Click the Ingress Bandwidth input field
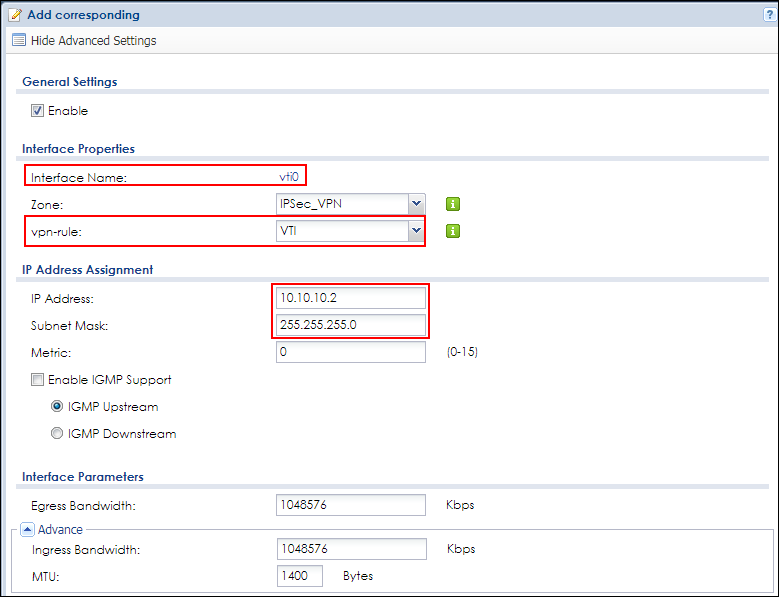This screenshot has height=597, width=779. tap(350, 549)
